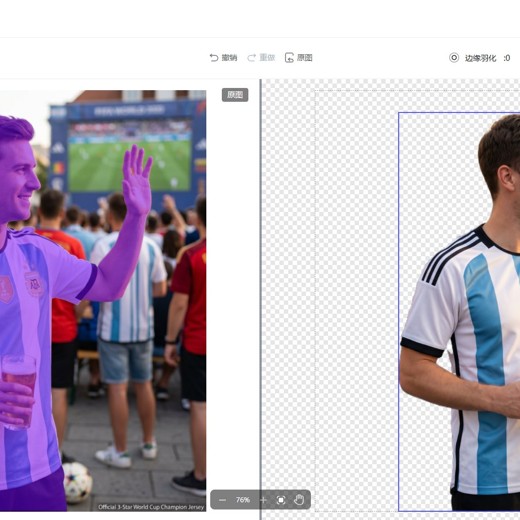Click the greyed-out redo arrow icon
520x520 pixels.
(x=251, y=58)
